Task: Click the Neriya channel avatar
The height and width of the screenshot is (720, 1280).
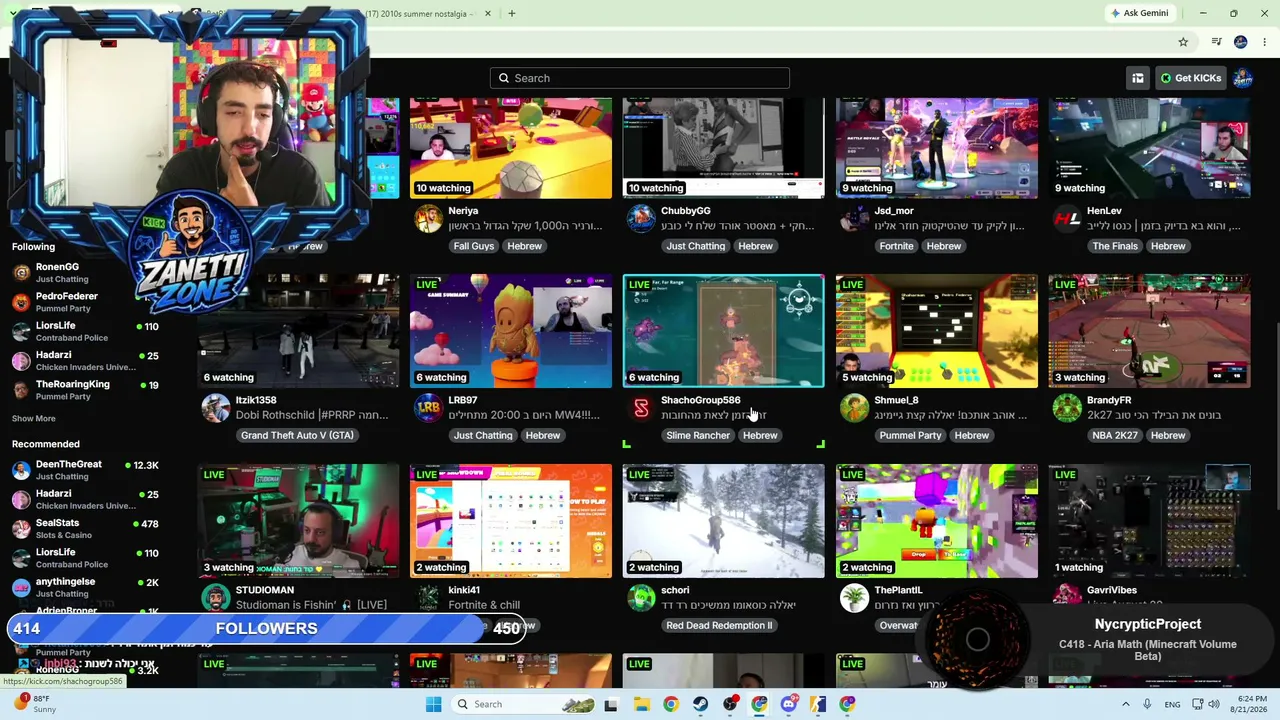Action: pos(428,219)
